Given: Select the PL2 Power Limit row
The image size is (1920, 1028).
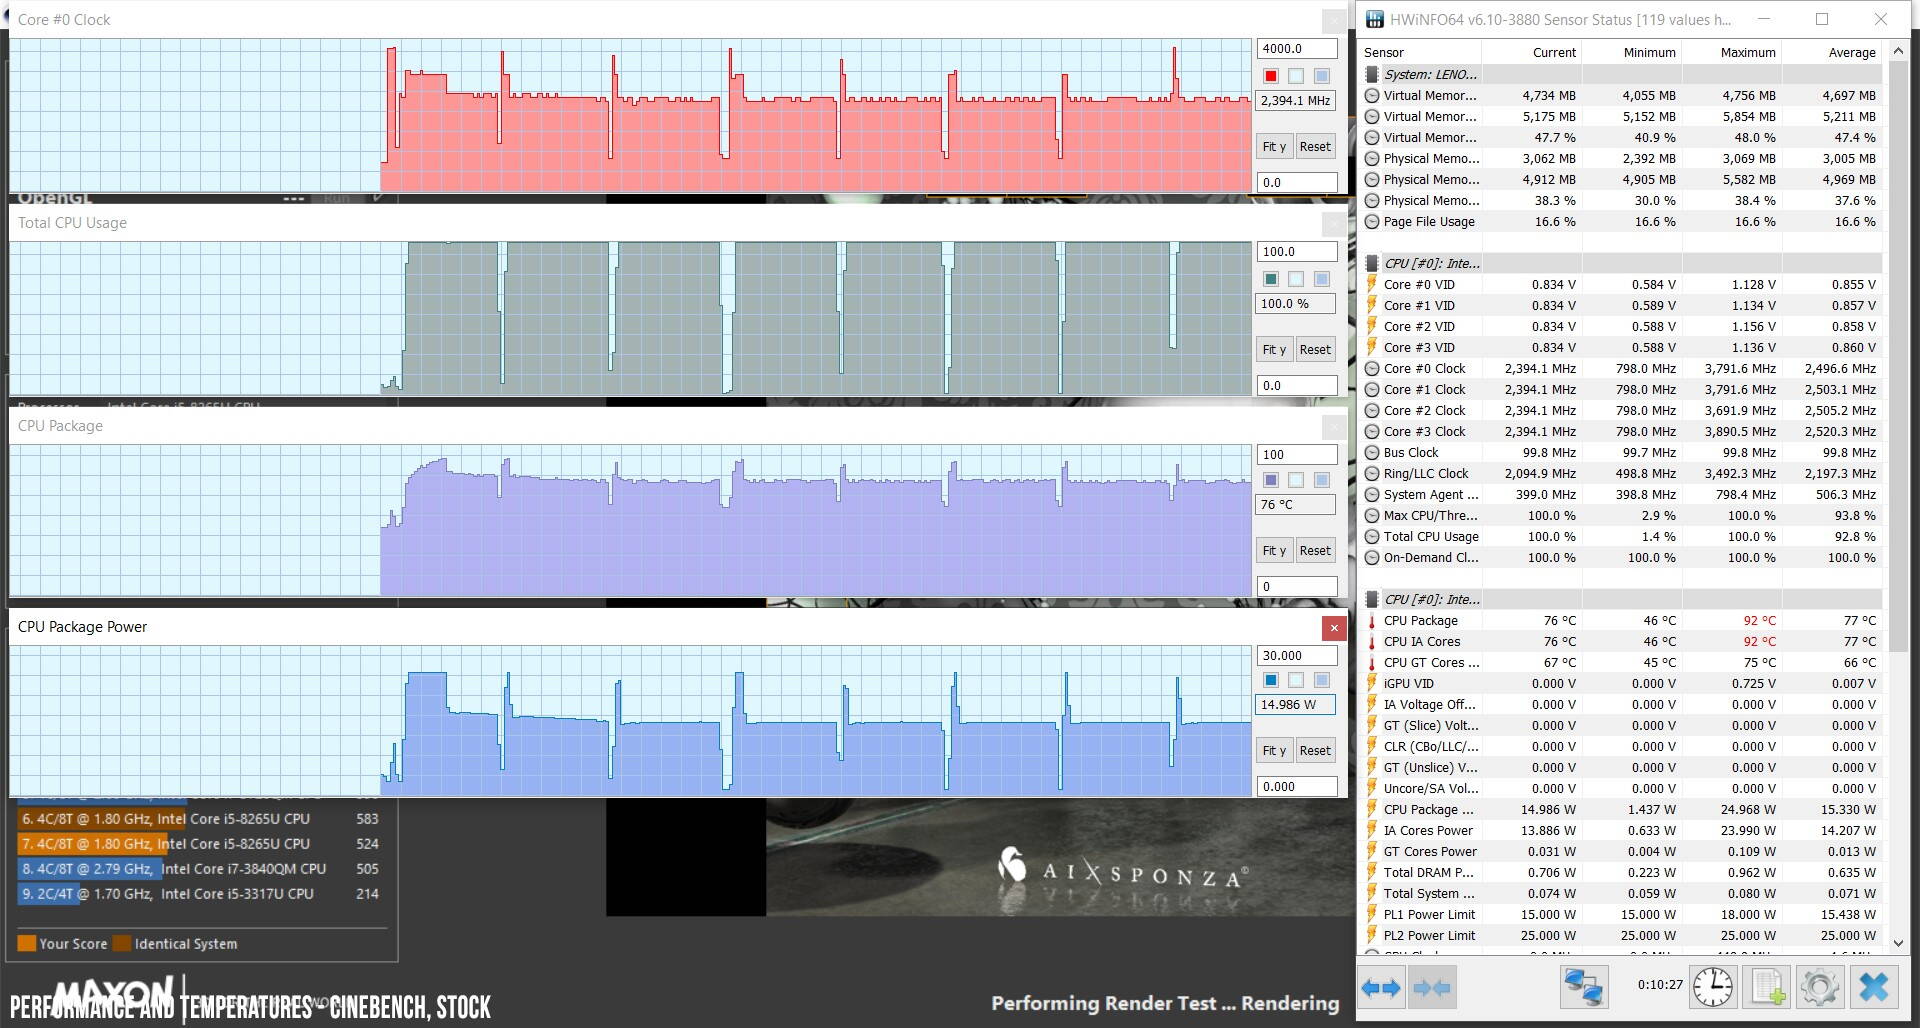Looking at the screenshot, I should click(x=1621, y=935).
